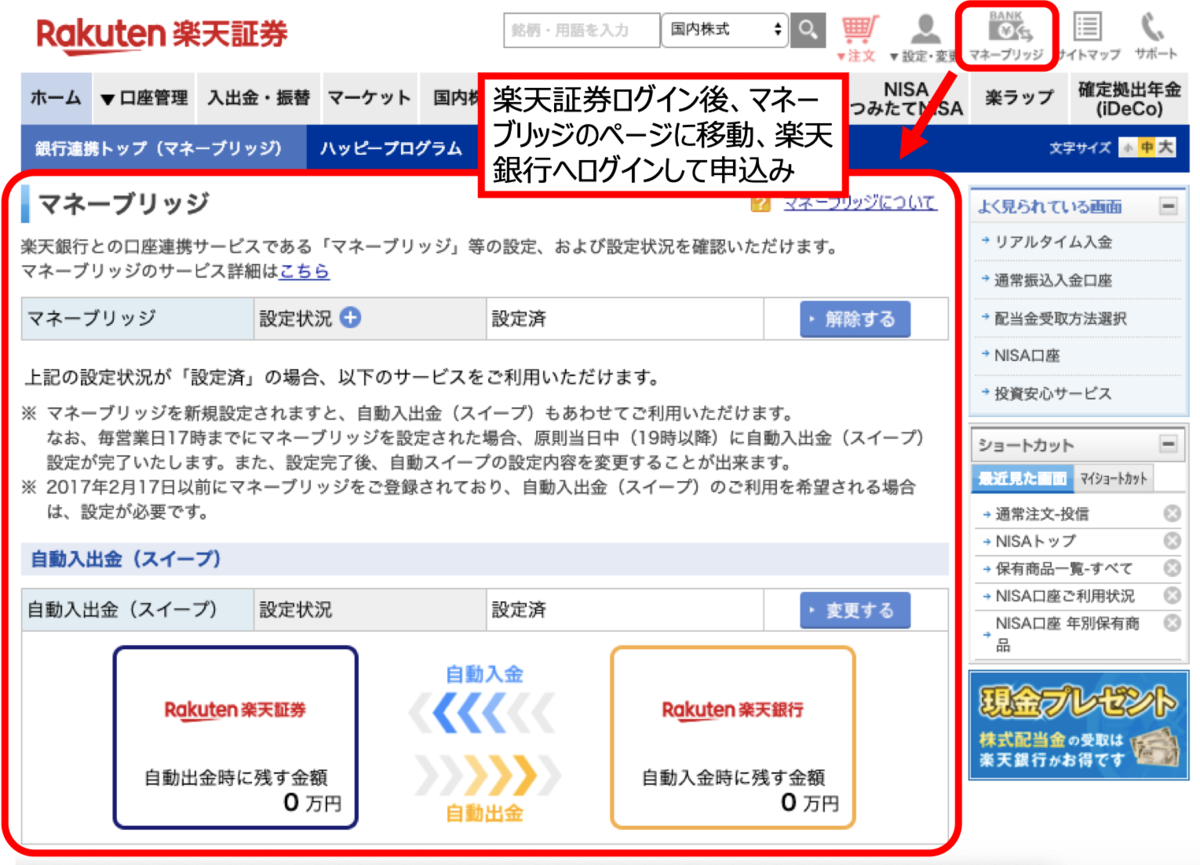1200x865 pixels.
Task: Click the plus icon beside 設定状況
Action: (x=350, y=318)
